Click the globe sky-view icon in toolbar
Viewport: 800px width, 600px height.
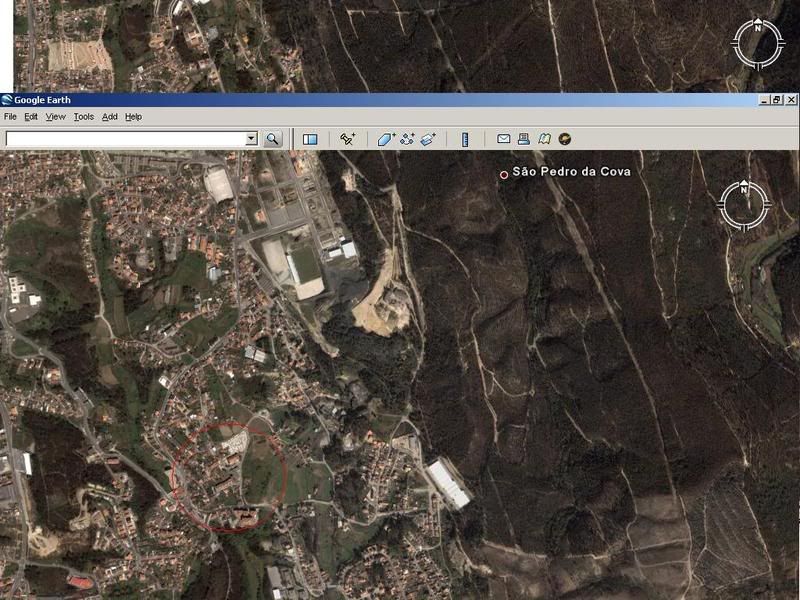tap(564, 139)
